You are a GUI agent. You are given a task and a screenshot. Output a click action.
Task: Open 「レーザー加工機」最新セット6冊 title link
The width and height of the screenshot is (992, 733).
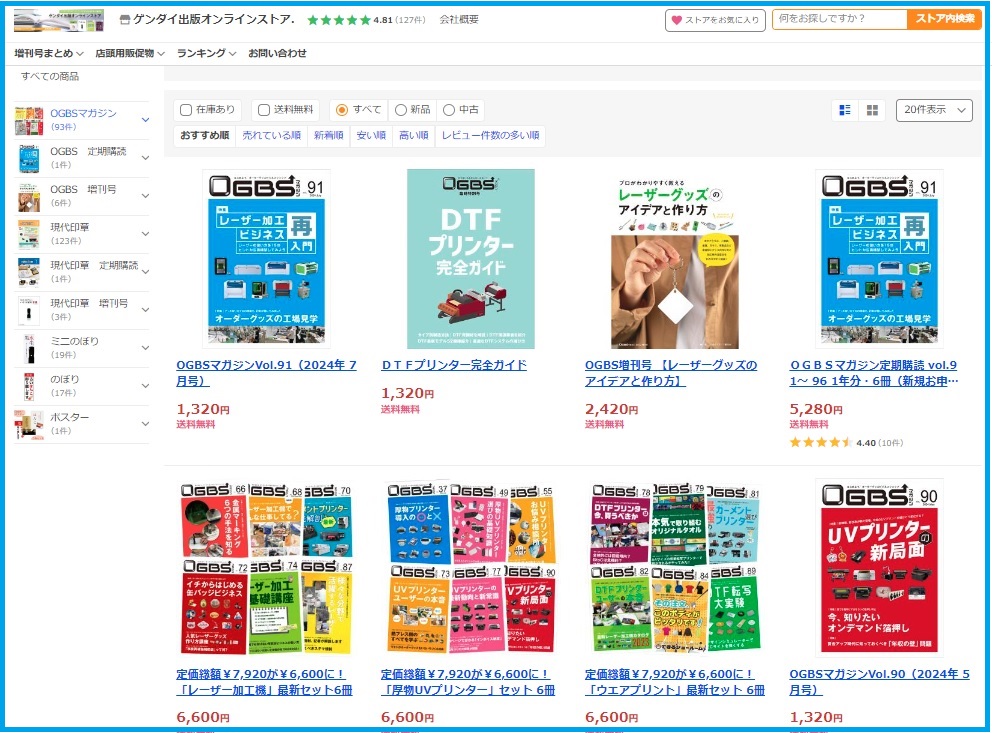264,682
